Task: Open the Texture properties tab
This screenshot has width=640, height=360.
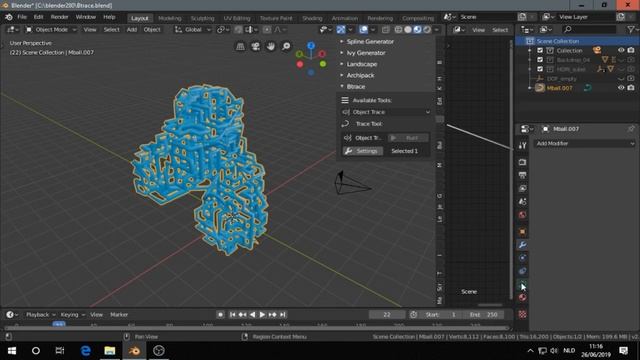Action: pyautogui.click(x=522, y=314)
